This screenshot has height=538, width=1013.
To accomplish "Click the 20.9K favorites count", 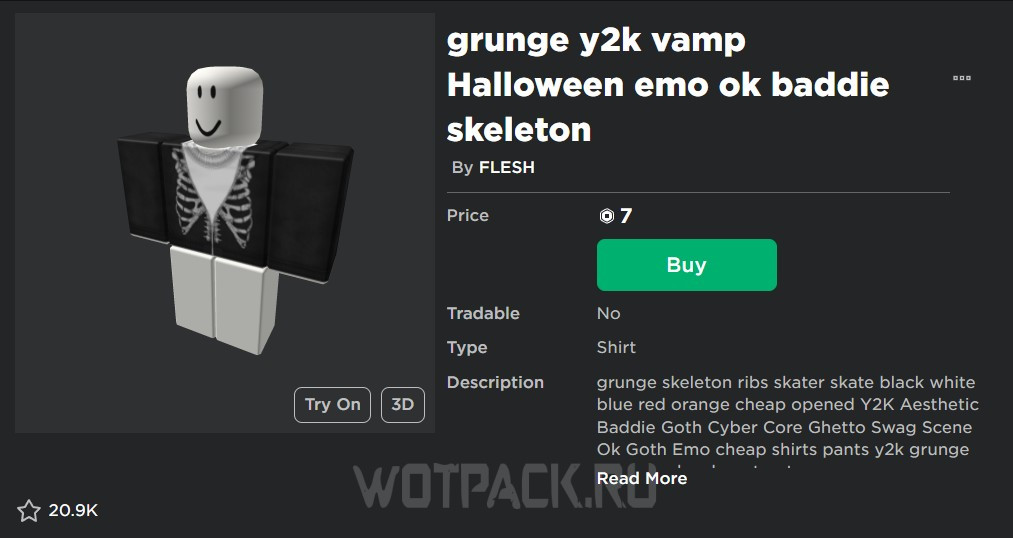I will click(x=73, y=511).
